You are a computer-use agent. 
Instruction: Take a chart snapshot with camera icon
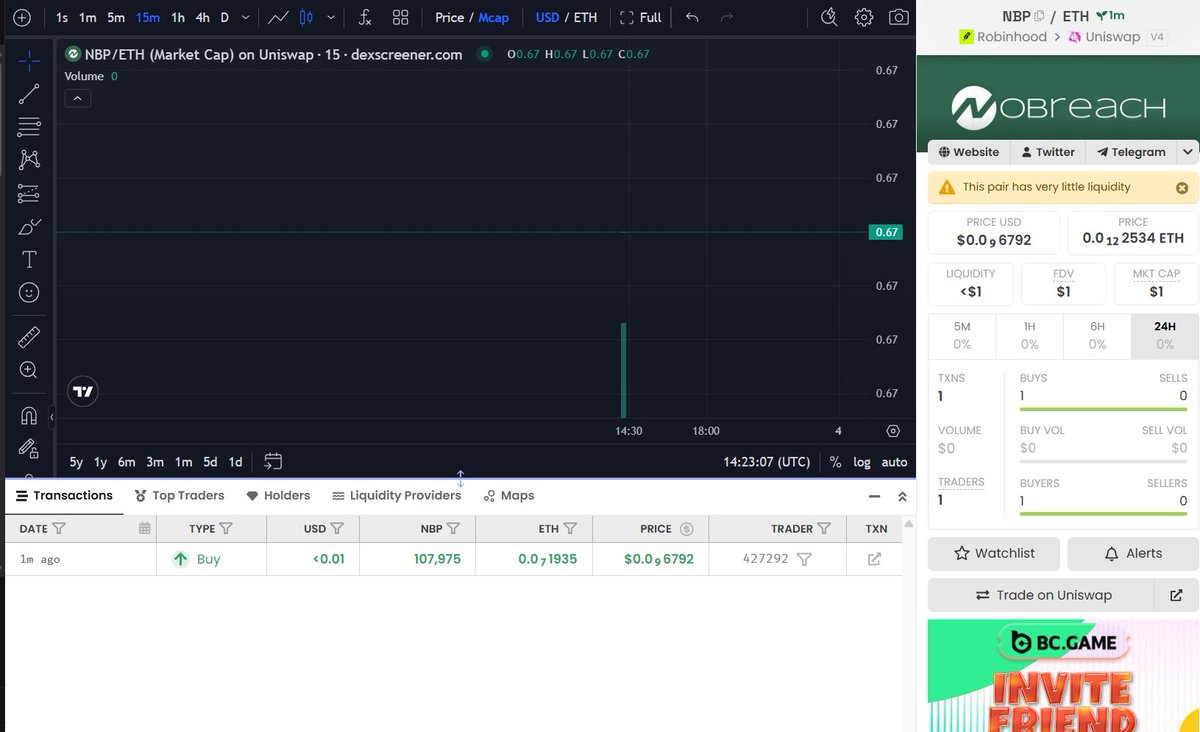pos(899,17)
